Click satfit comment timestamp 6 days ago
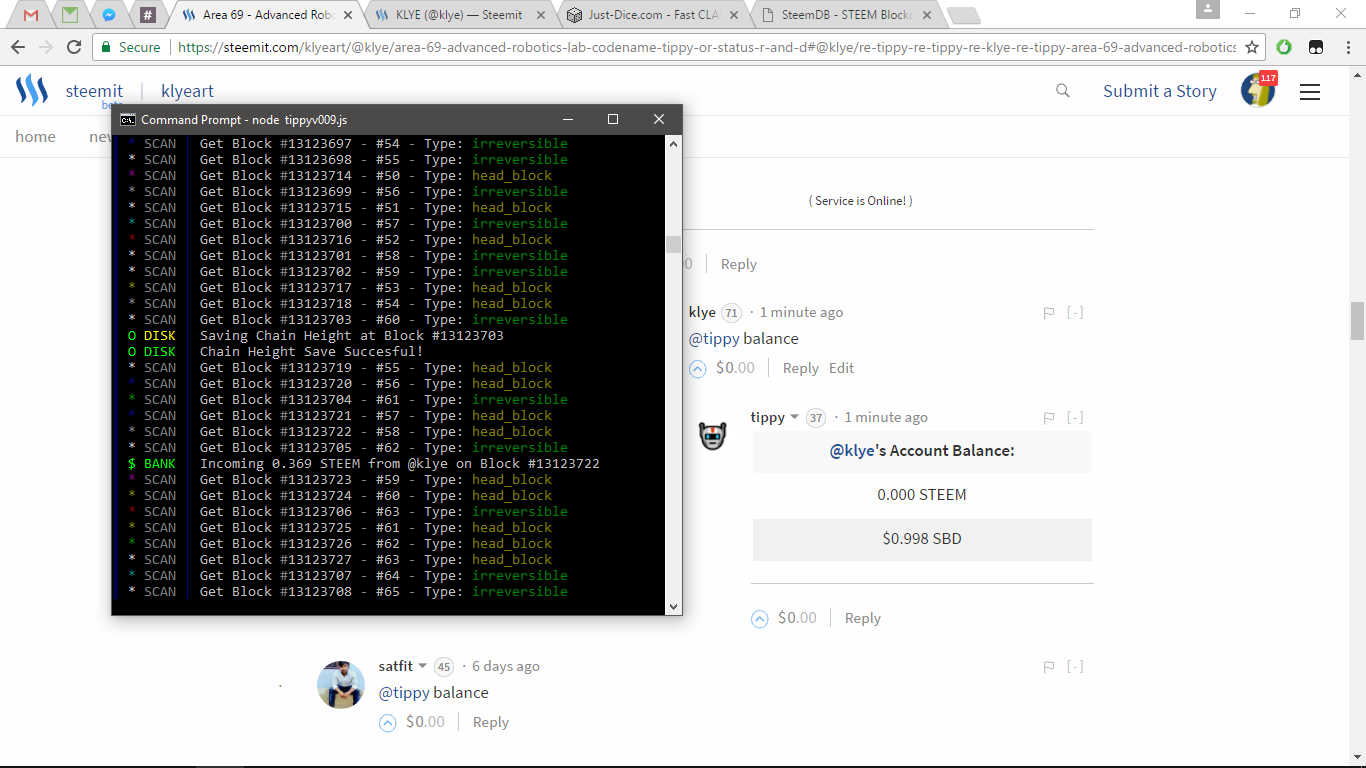Image resolution: width=1366 pixels, height=768 pixels. (506, 666)
